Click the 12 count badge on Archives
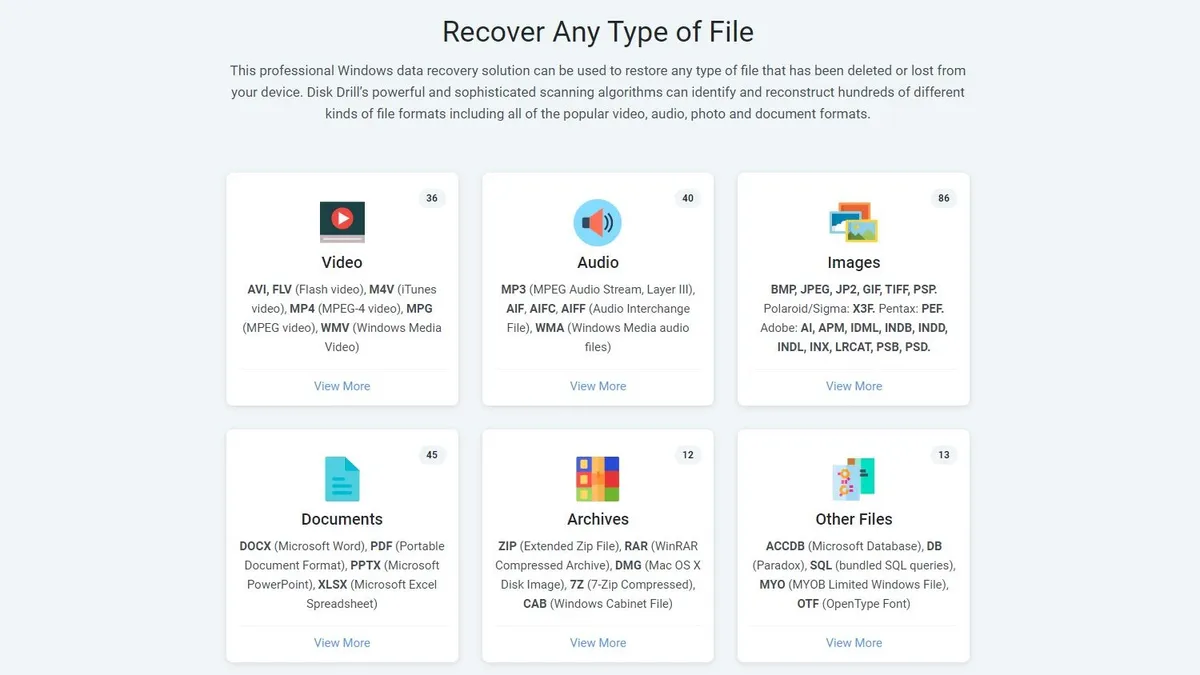This screenshot has width=1200, height=675. pos(688,455)
